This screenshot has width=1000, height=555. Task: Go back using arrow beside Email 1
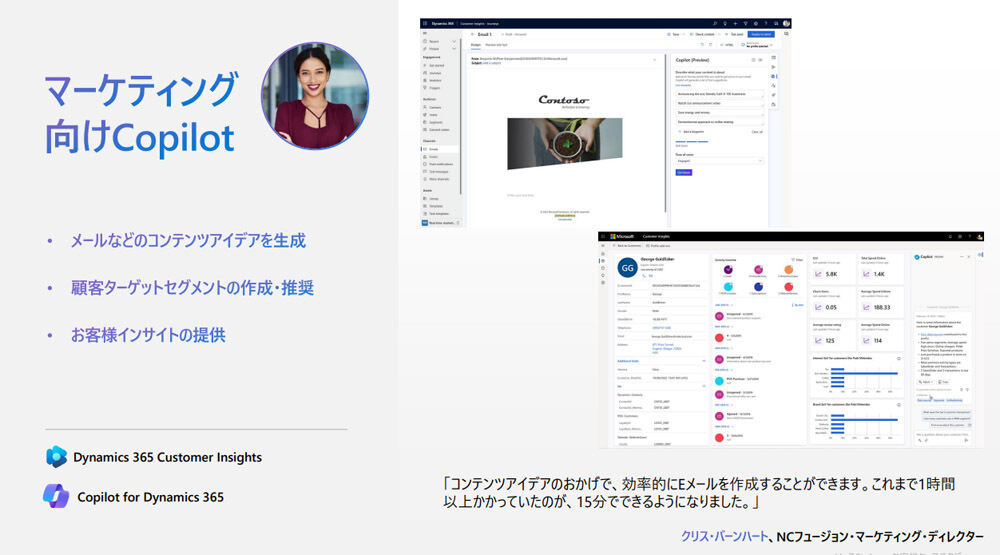(x=473, y=34)
